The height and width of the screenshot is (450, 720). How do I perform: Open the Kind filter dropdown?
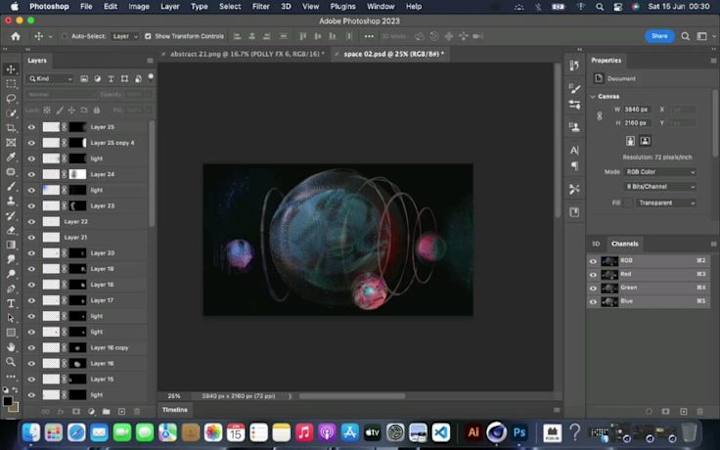click(x=51, y=79)
